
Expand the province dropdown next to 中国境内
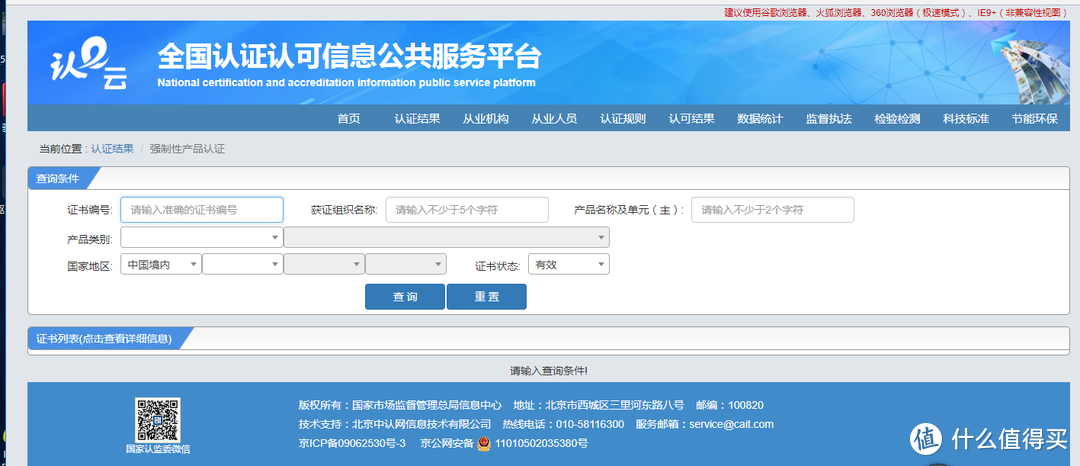[242, 264]
